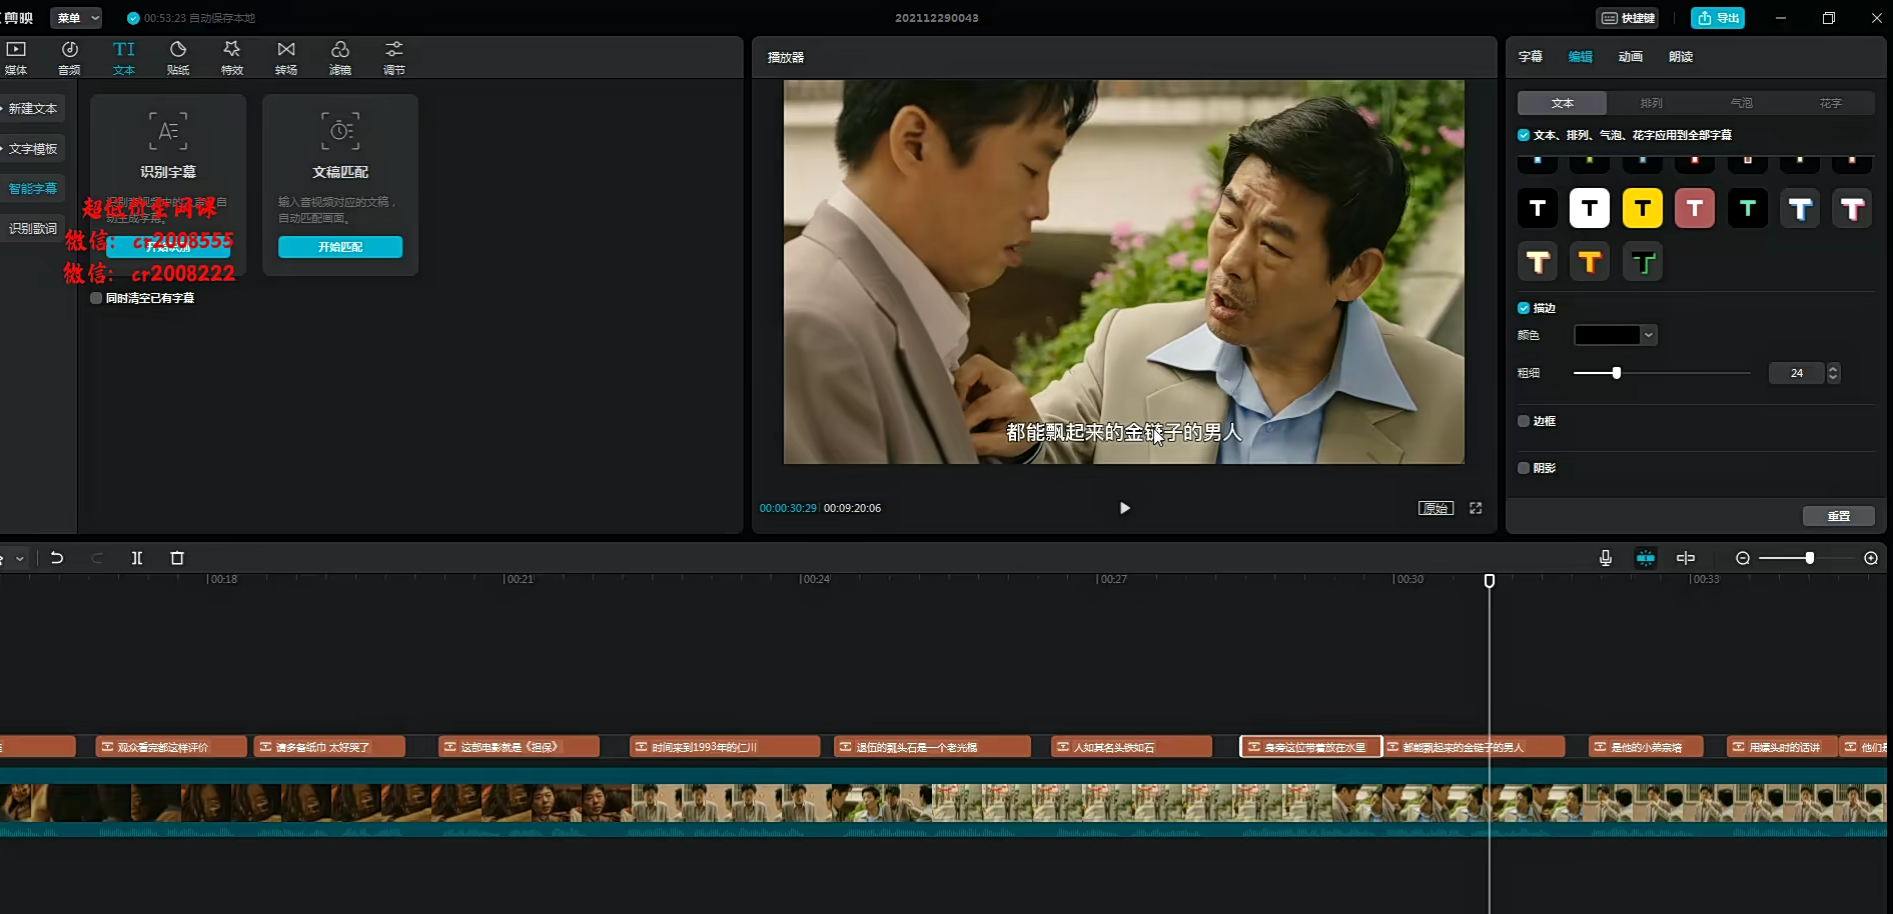
Task: Open the 转场 transitions panel icon
Action: pyautogui.click(x=286, y=57)
